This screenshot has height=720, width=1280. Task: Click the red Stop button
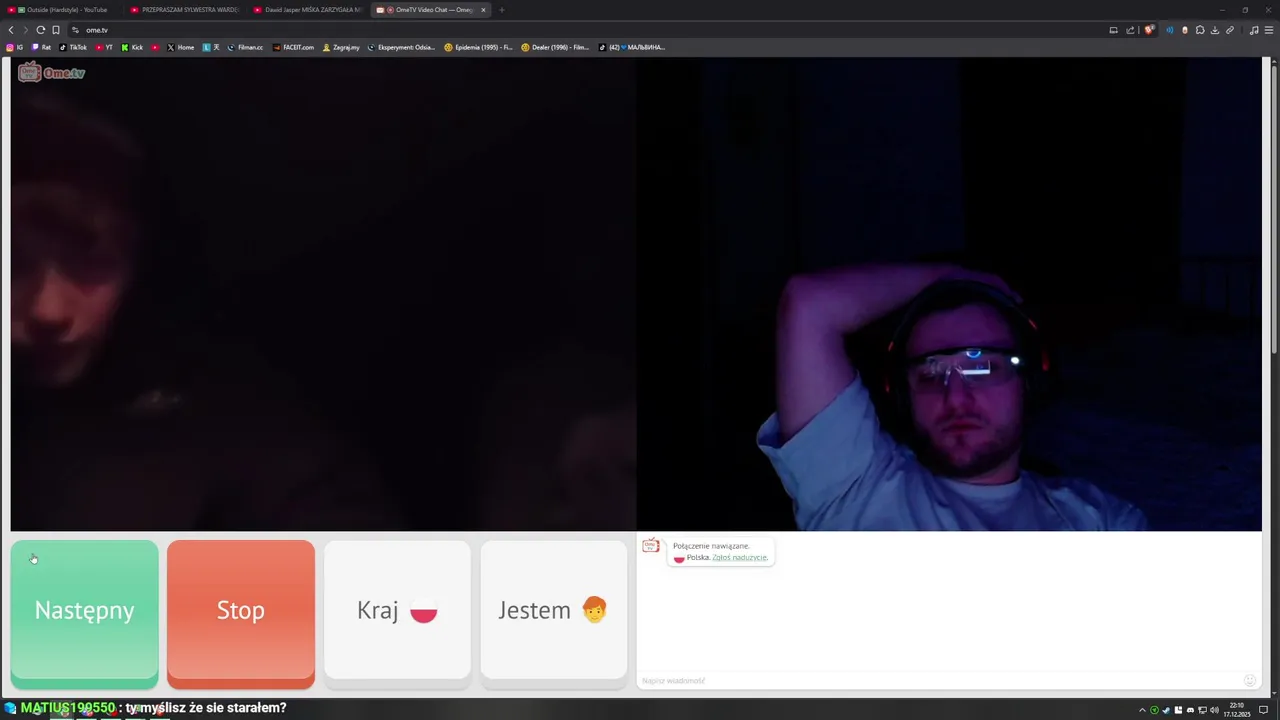pyautogui.click(x=240, y=613)
